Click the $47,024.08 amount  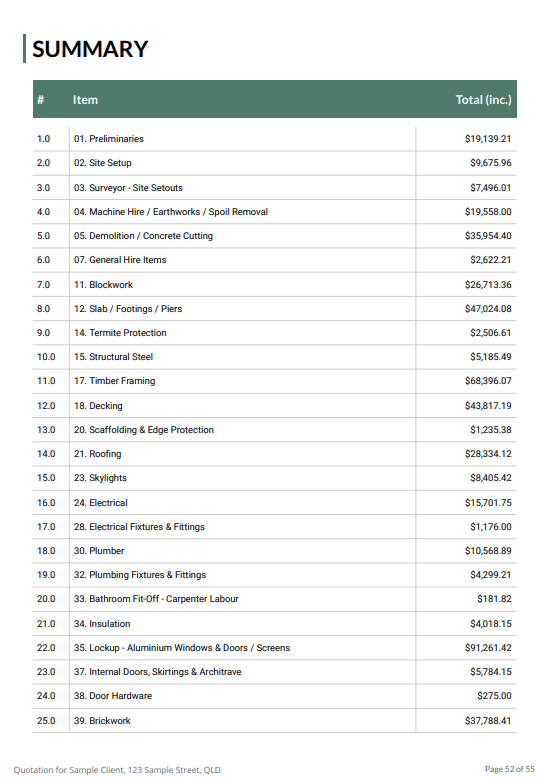point(488,309)
